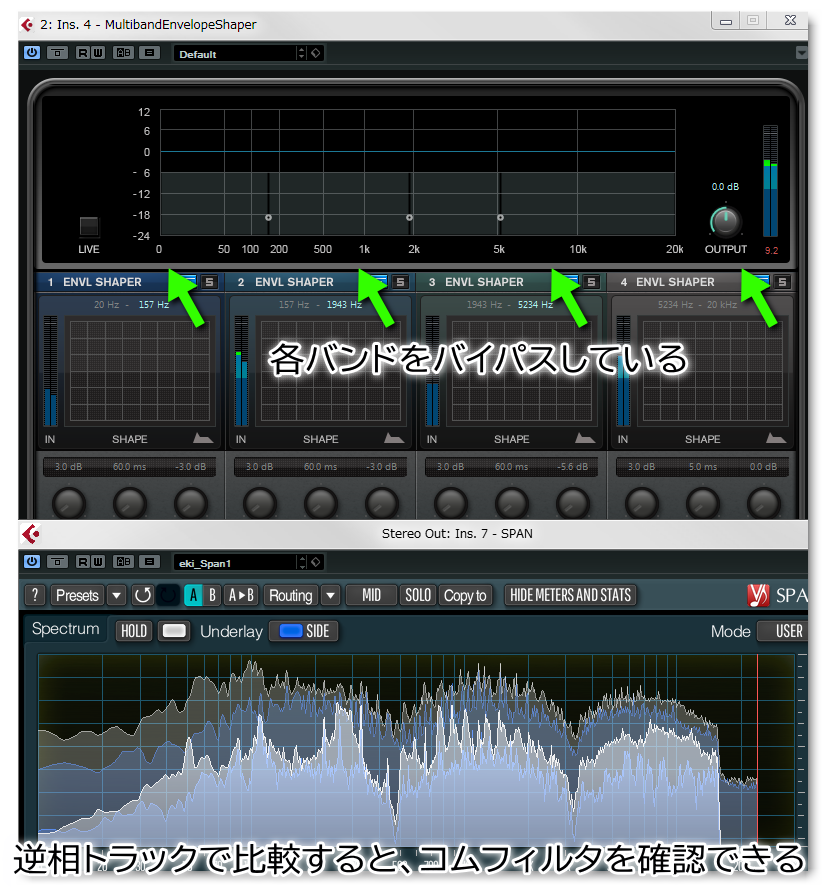The width and height of the screenshot is (831, 894).
Task: Solo band 2 ENVL SHAPER
Action: click(400, 282)
